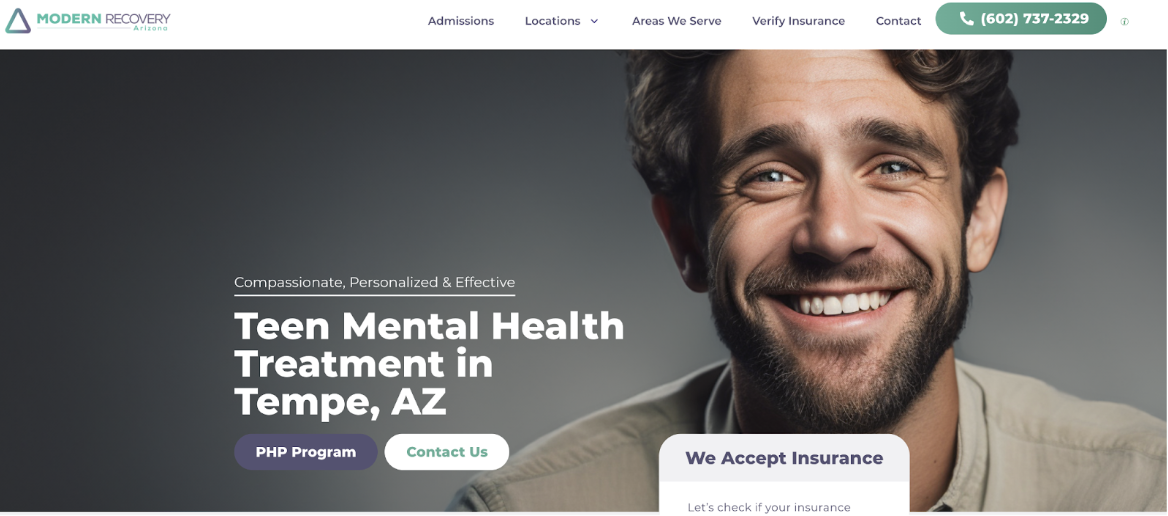Click the white Contact Us button
The image size is (1168, 516).
(447, 452)
